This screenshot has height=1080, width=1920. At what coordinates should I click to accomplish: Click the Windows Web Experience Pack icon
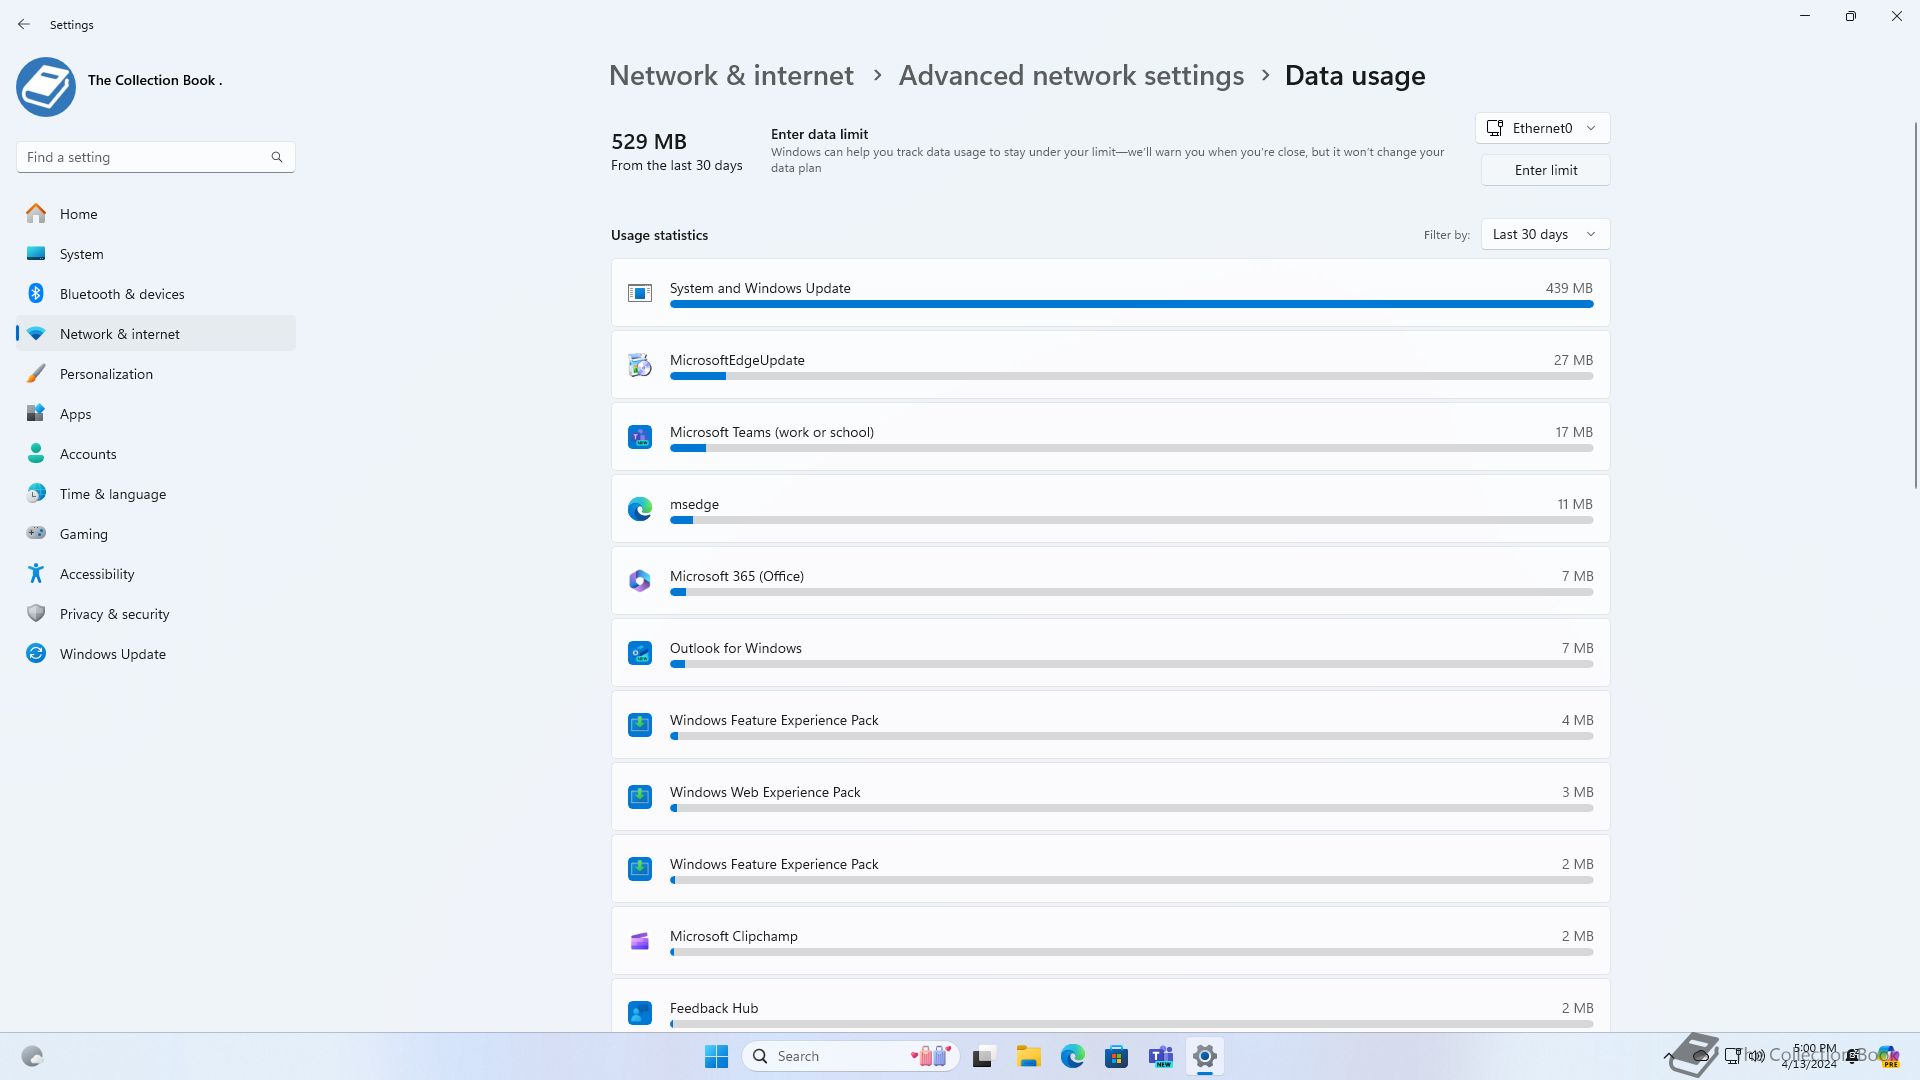(640, 797)
